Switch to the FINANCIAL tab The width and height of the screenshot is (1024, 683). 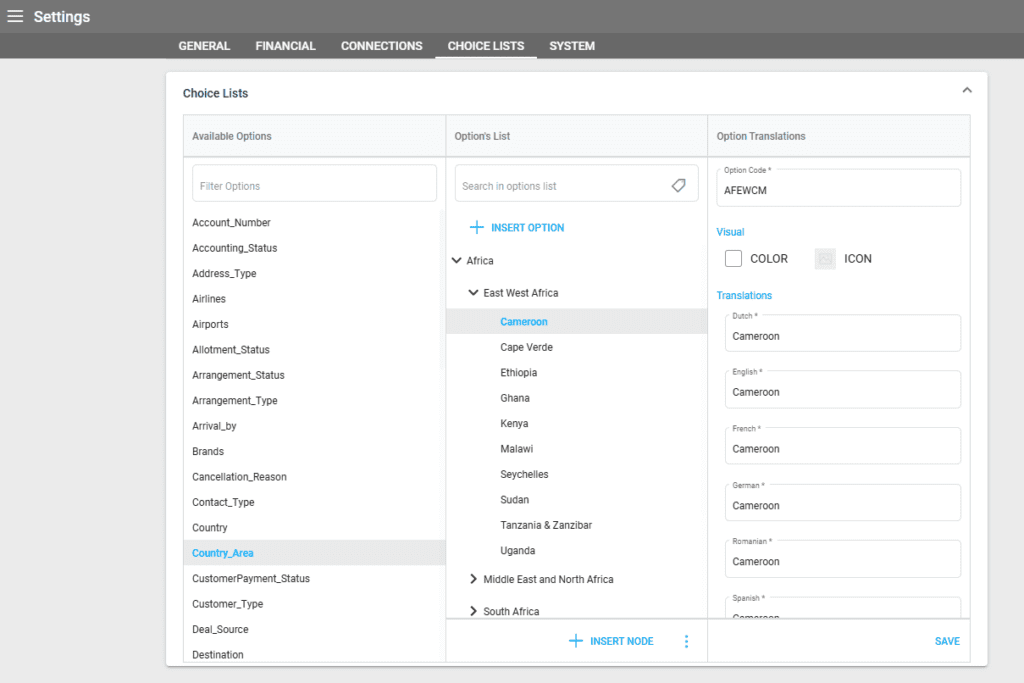[285, 46]
